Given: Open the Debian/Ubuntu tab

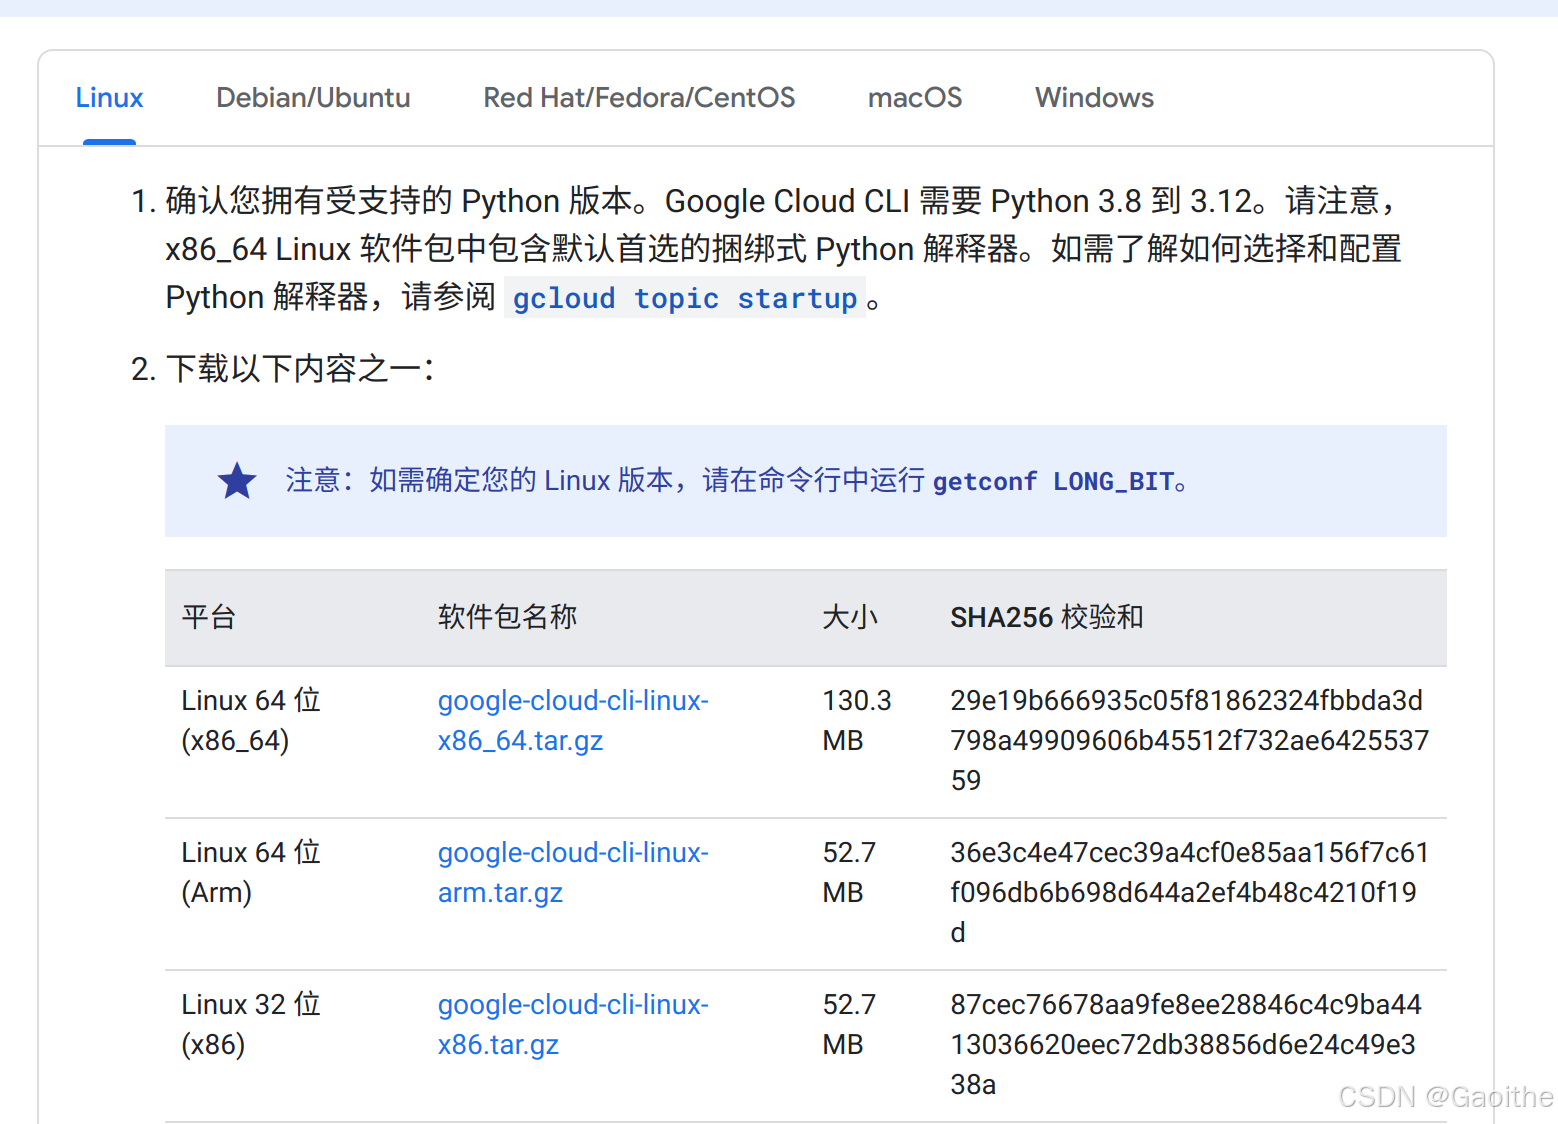Looking at the screenshot, I should click(313, 98).
